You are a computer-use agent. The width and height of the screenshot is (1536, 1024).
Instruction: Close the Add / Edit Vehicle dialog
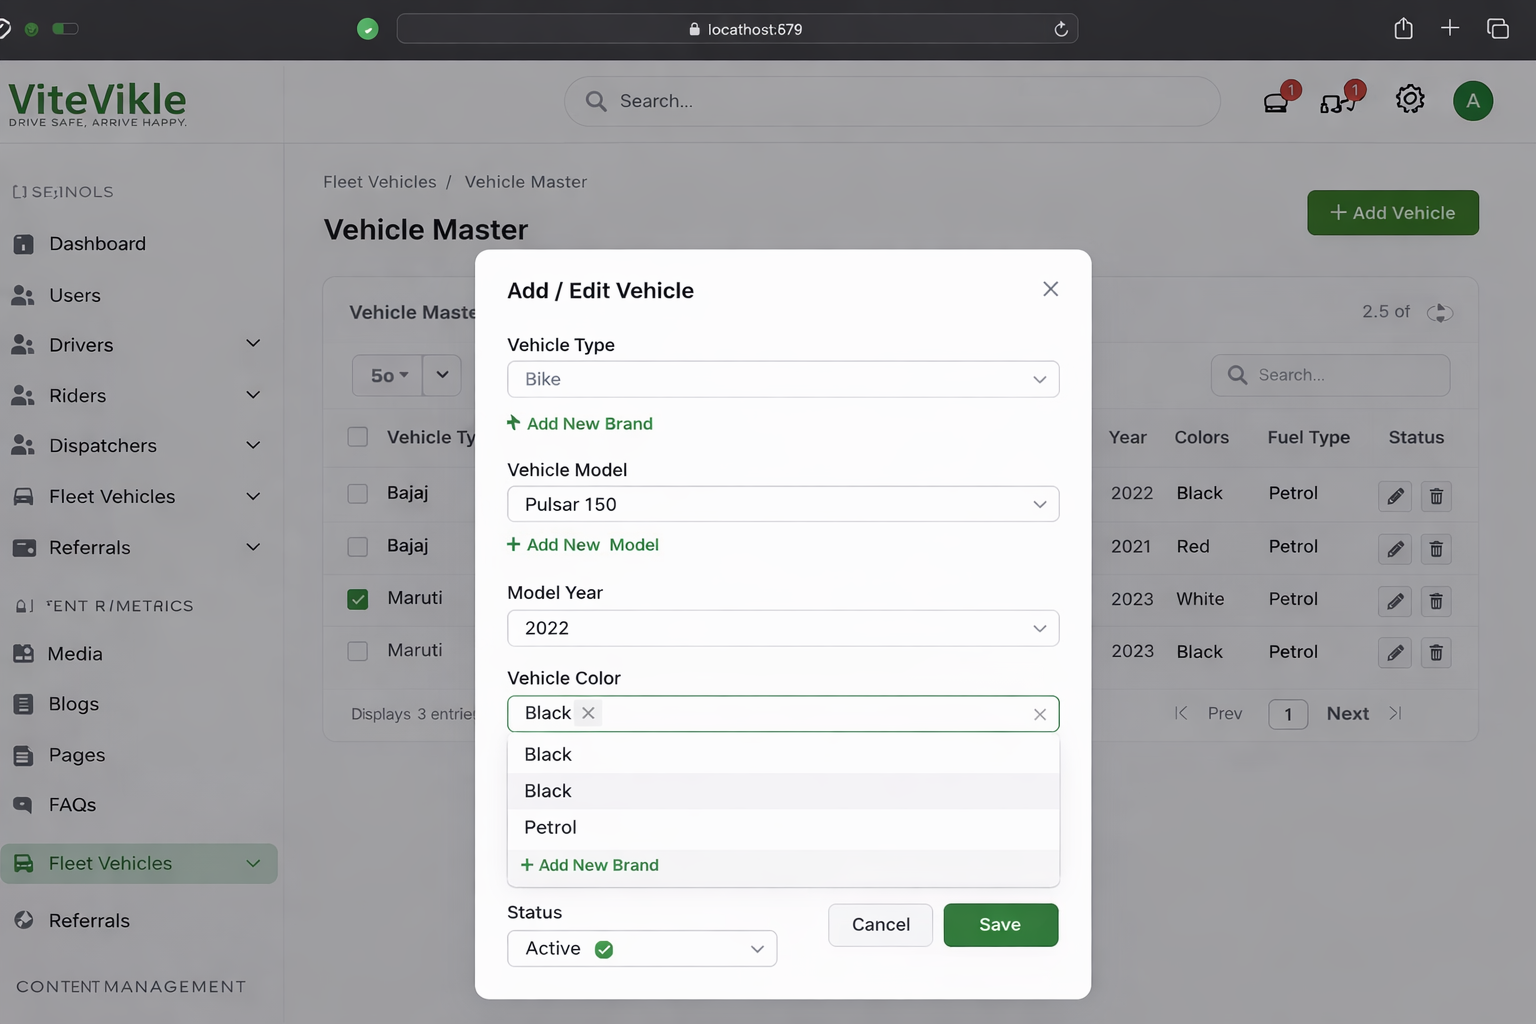pos(1050,289)
